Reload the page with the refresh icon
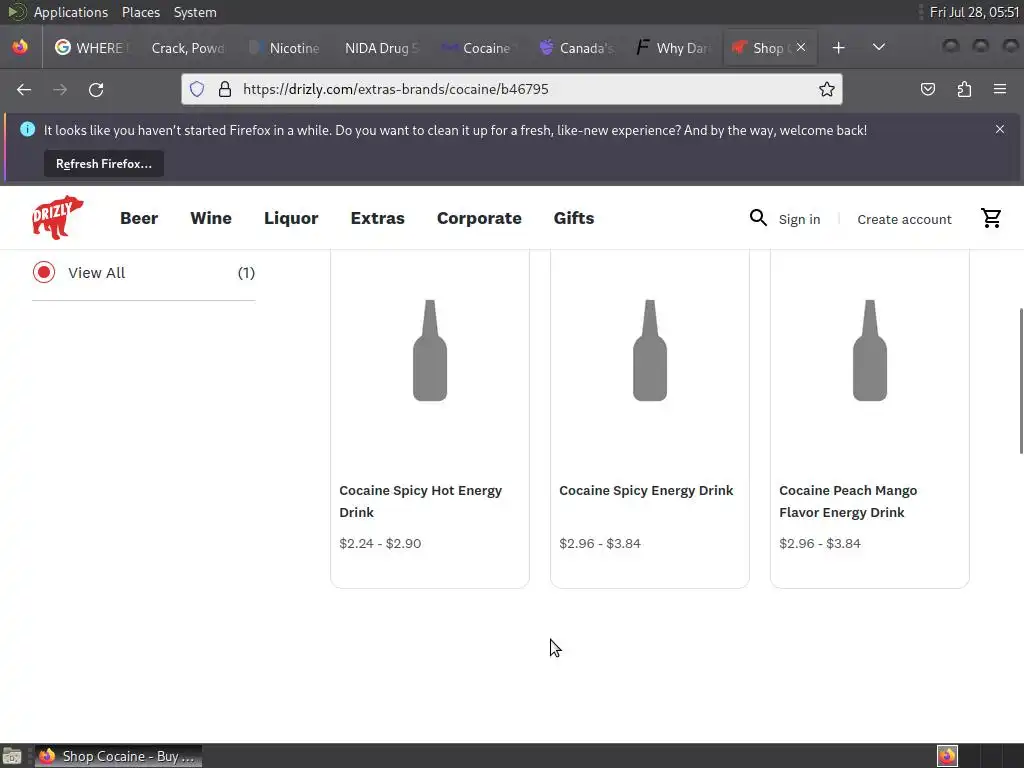The image size is (1024, 768). [96, 89]
